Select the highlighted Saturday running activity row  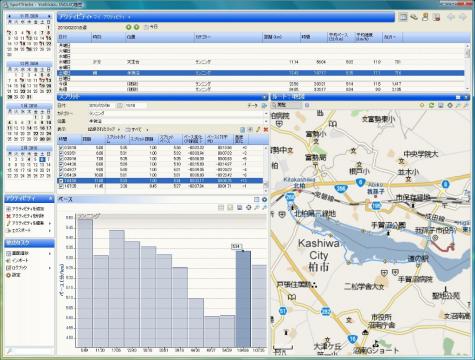coord(261,73)
